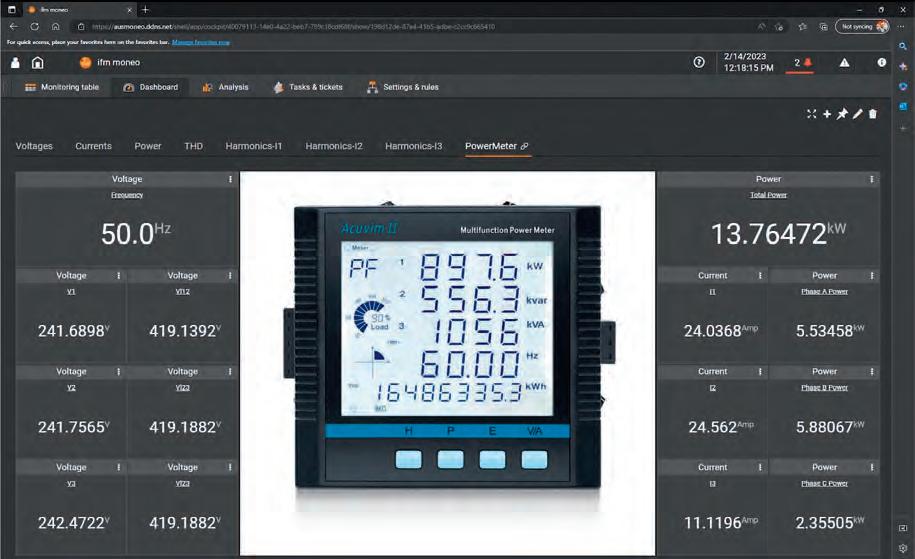Open options menu of V2 Voltage widget
Viewport: 915px width, 559px height.
(x=118, y=371)
